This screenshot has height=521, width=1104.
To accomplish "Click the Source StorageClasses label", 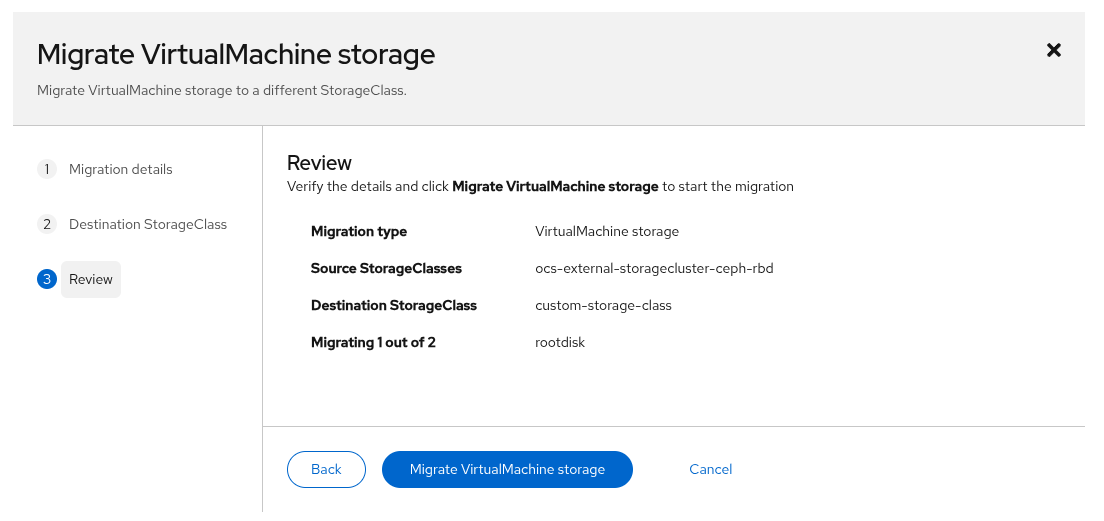I will pyautogui.click(x=386, y=268).
